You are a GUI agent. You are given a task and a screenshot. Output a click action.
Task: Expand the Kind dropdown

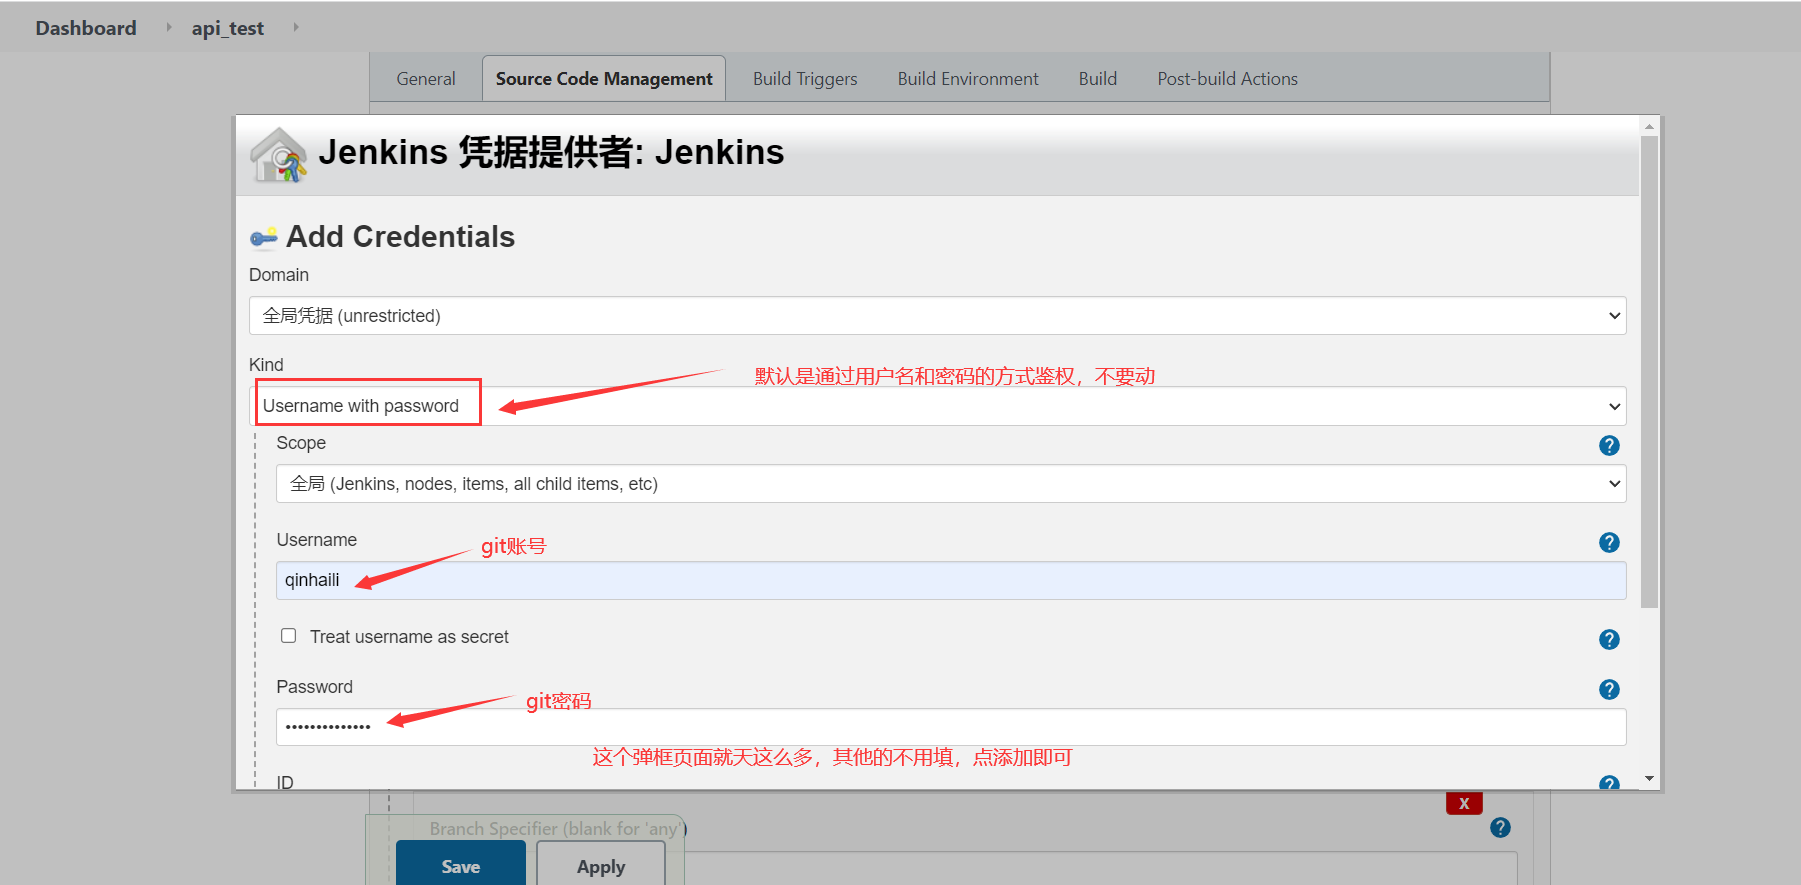coord(936,406)
